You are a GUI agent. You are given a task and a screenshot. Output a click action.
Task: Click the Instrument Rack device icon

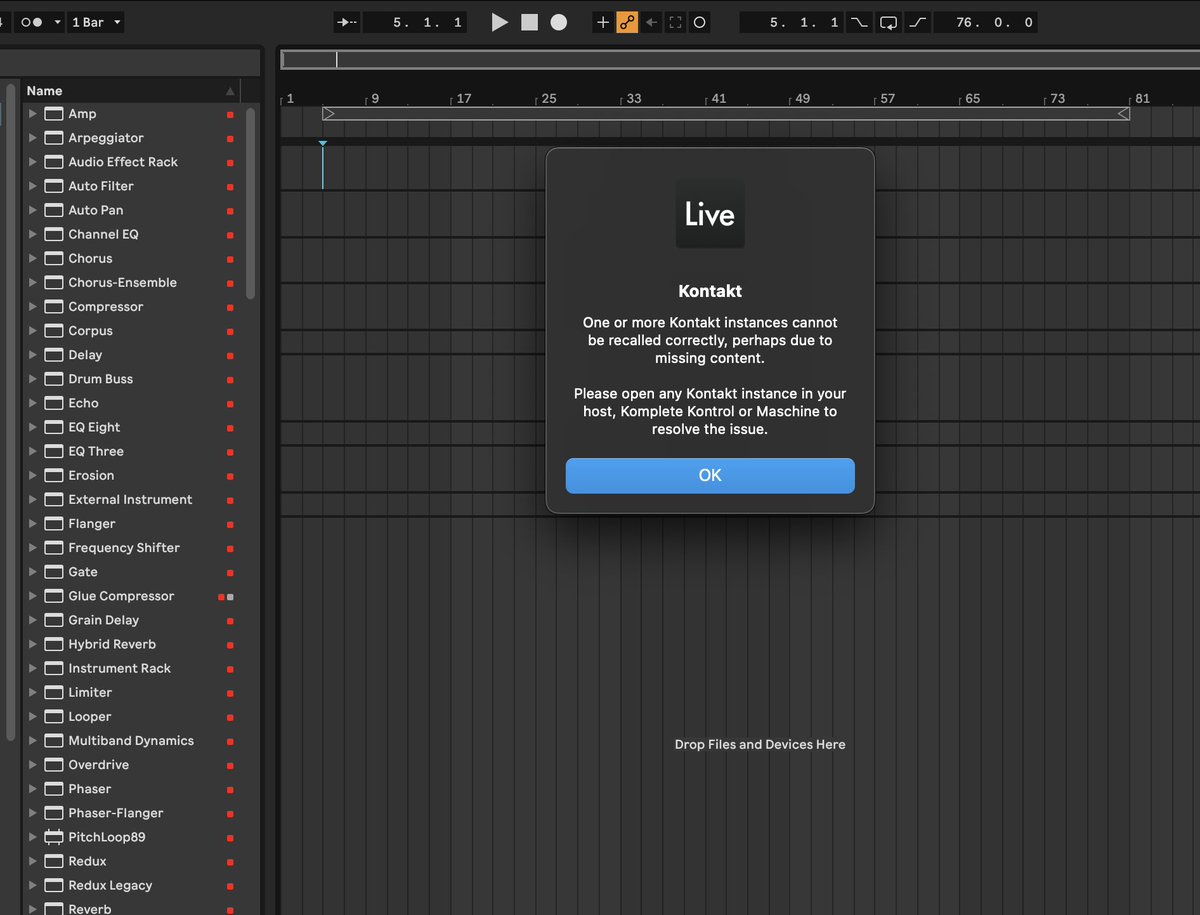(54, 668)
